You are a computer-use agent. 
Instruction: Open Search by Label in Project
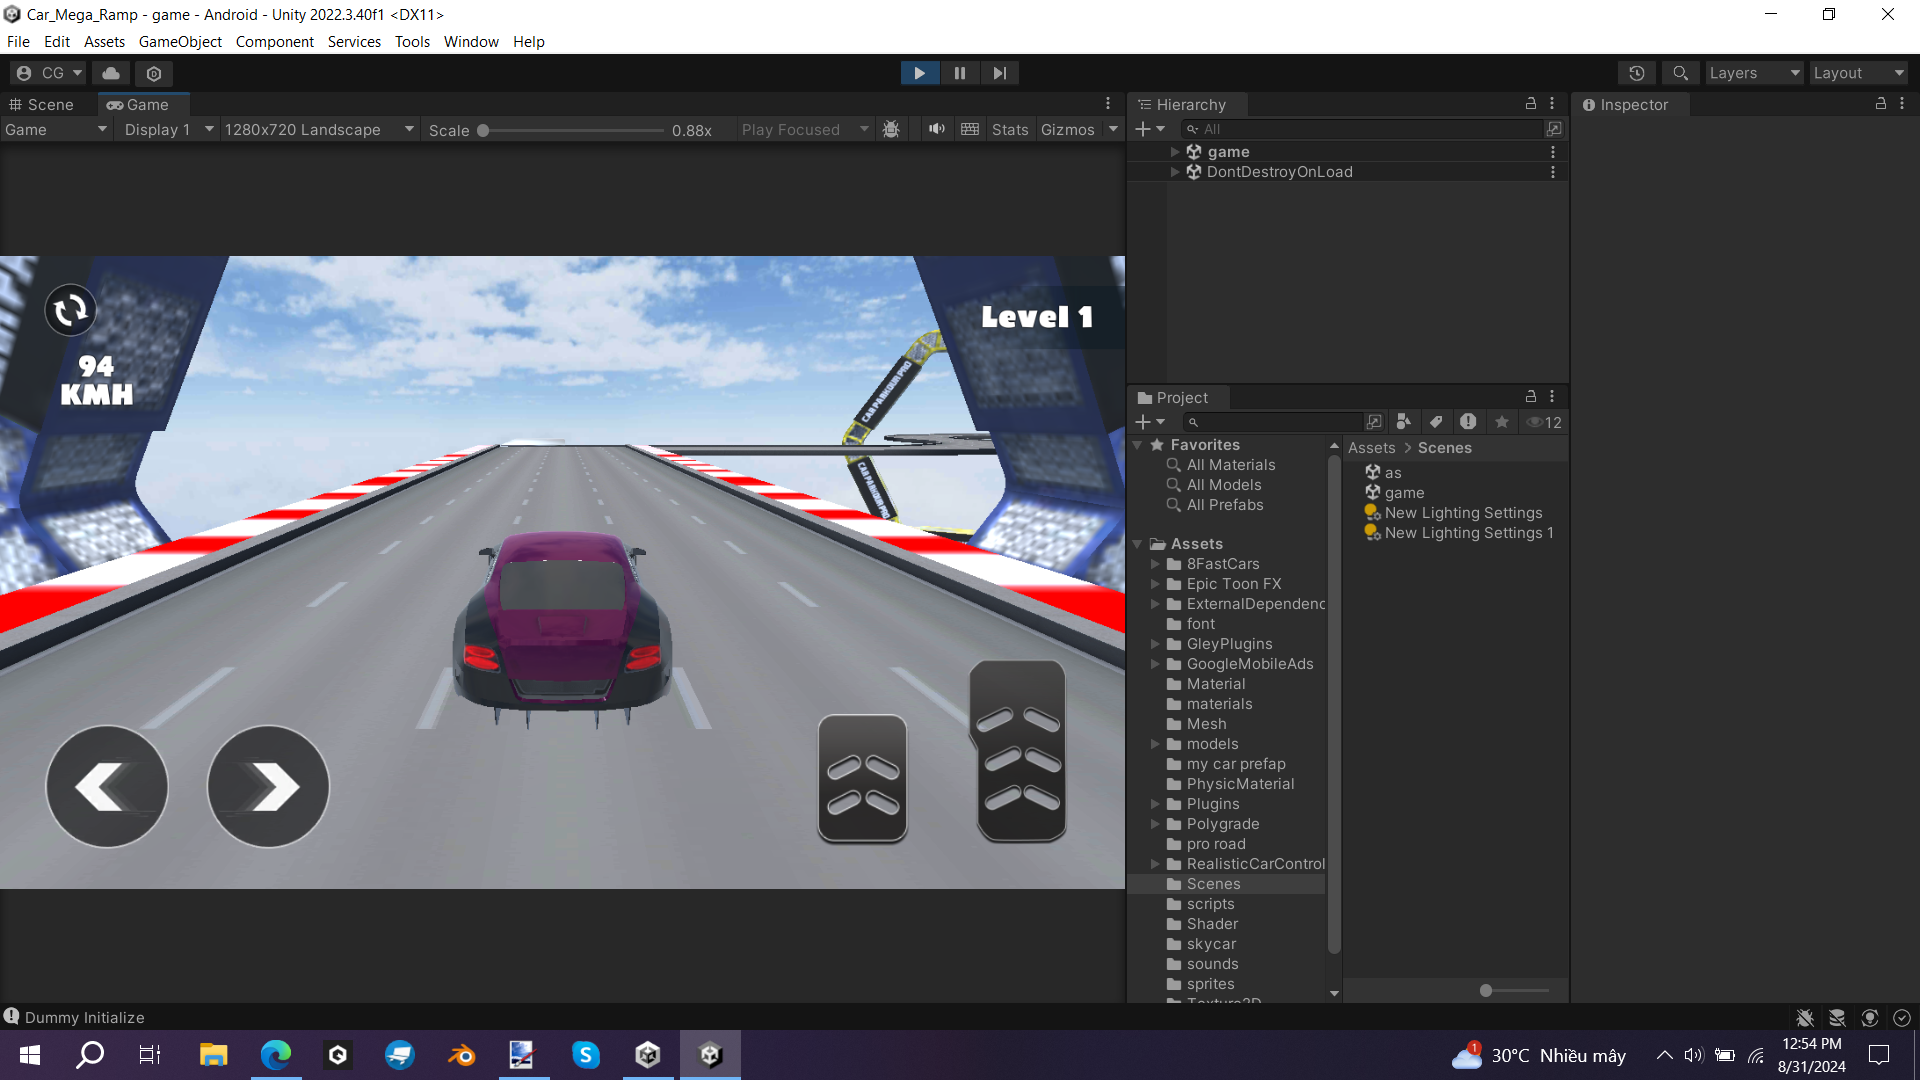click(1436, 422)
